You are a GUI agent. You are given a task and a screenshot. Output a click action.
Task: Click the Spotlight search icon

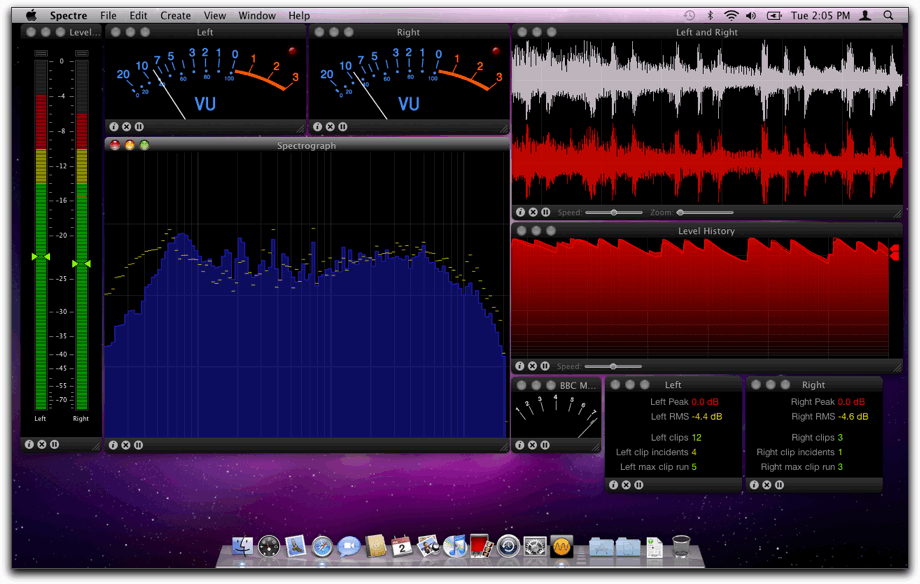point(888,15)
